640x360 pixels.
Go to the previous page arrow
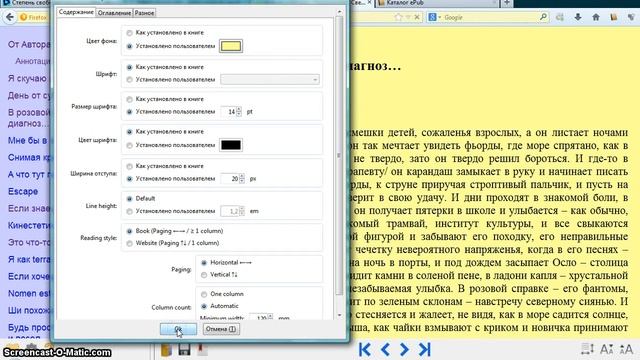tap(385, 349)
